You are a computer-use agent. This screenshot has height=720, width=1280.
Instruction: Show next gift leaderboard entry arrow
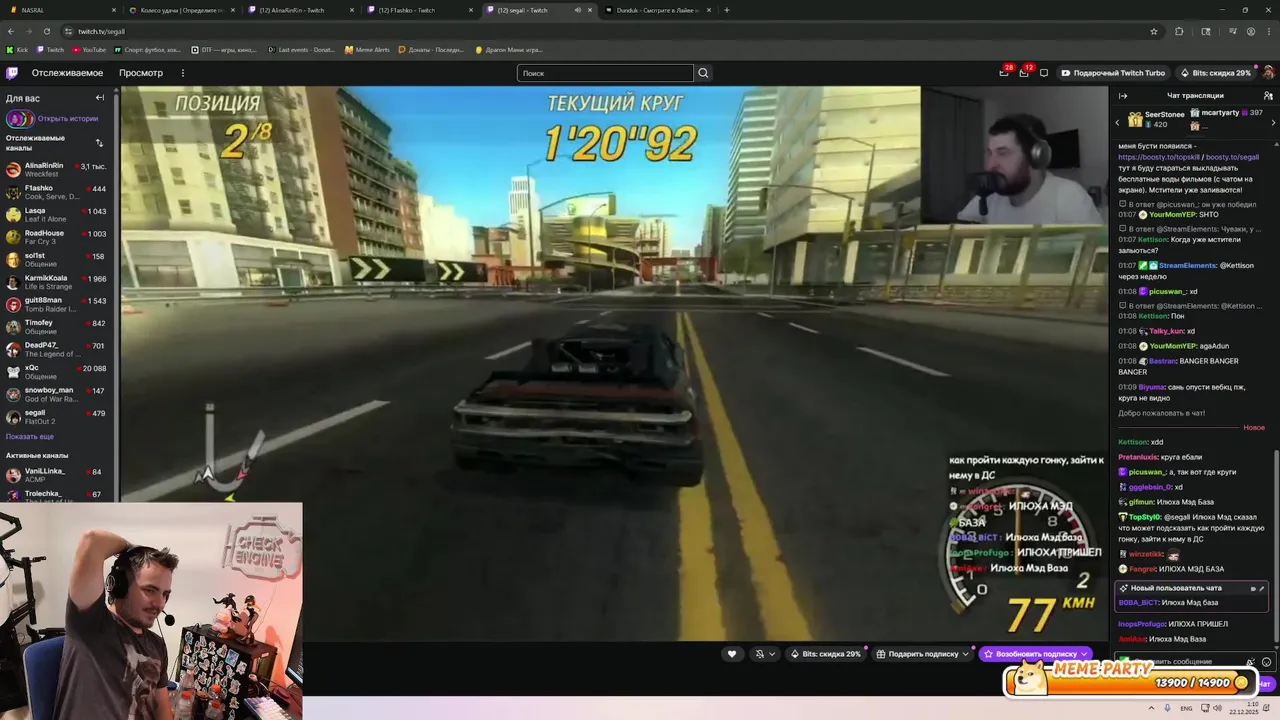[x=1272, y=121]
